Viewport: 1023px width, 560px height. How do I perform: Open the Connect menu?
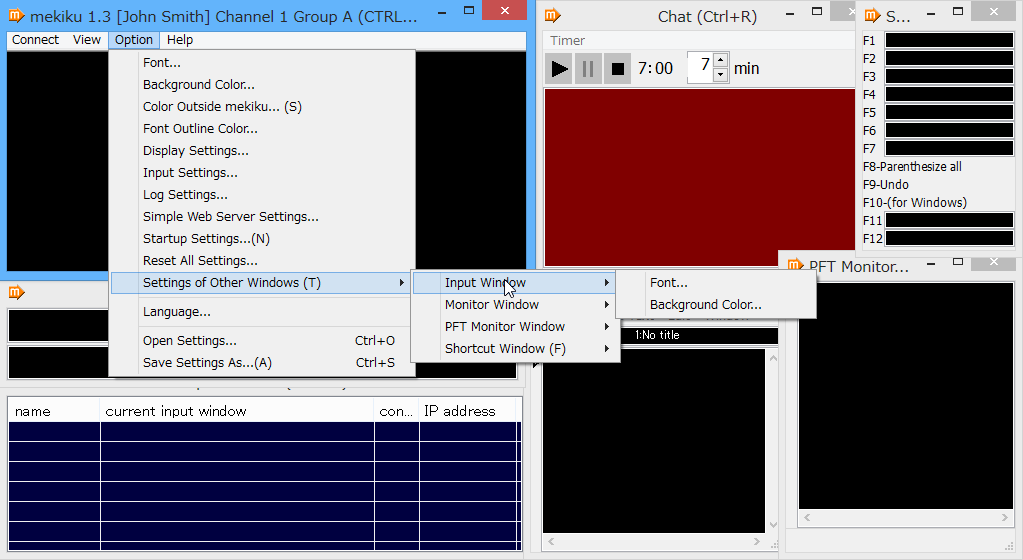point(35,40)
